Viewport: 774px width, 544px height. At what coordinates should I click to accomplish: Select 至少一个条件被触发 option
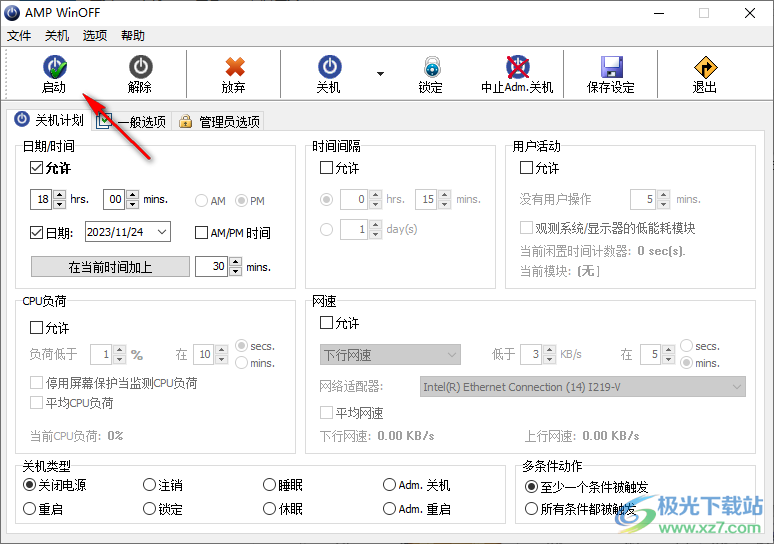531,487
